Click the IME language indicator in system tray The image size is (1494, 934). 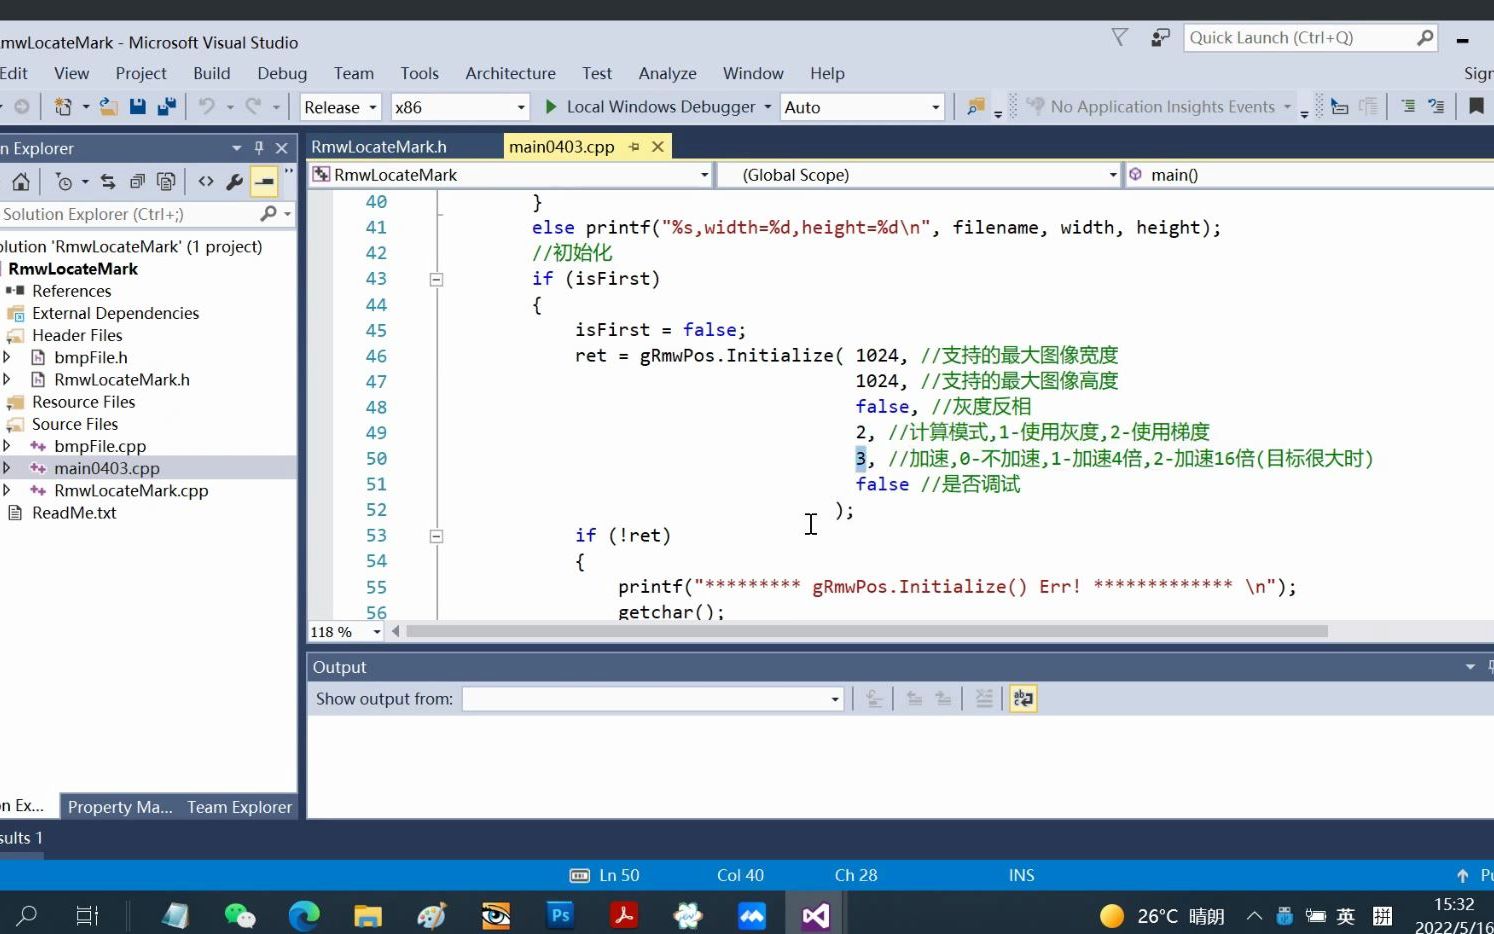pos(1346,916)
